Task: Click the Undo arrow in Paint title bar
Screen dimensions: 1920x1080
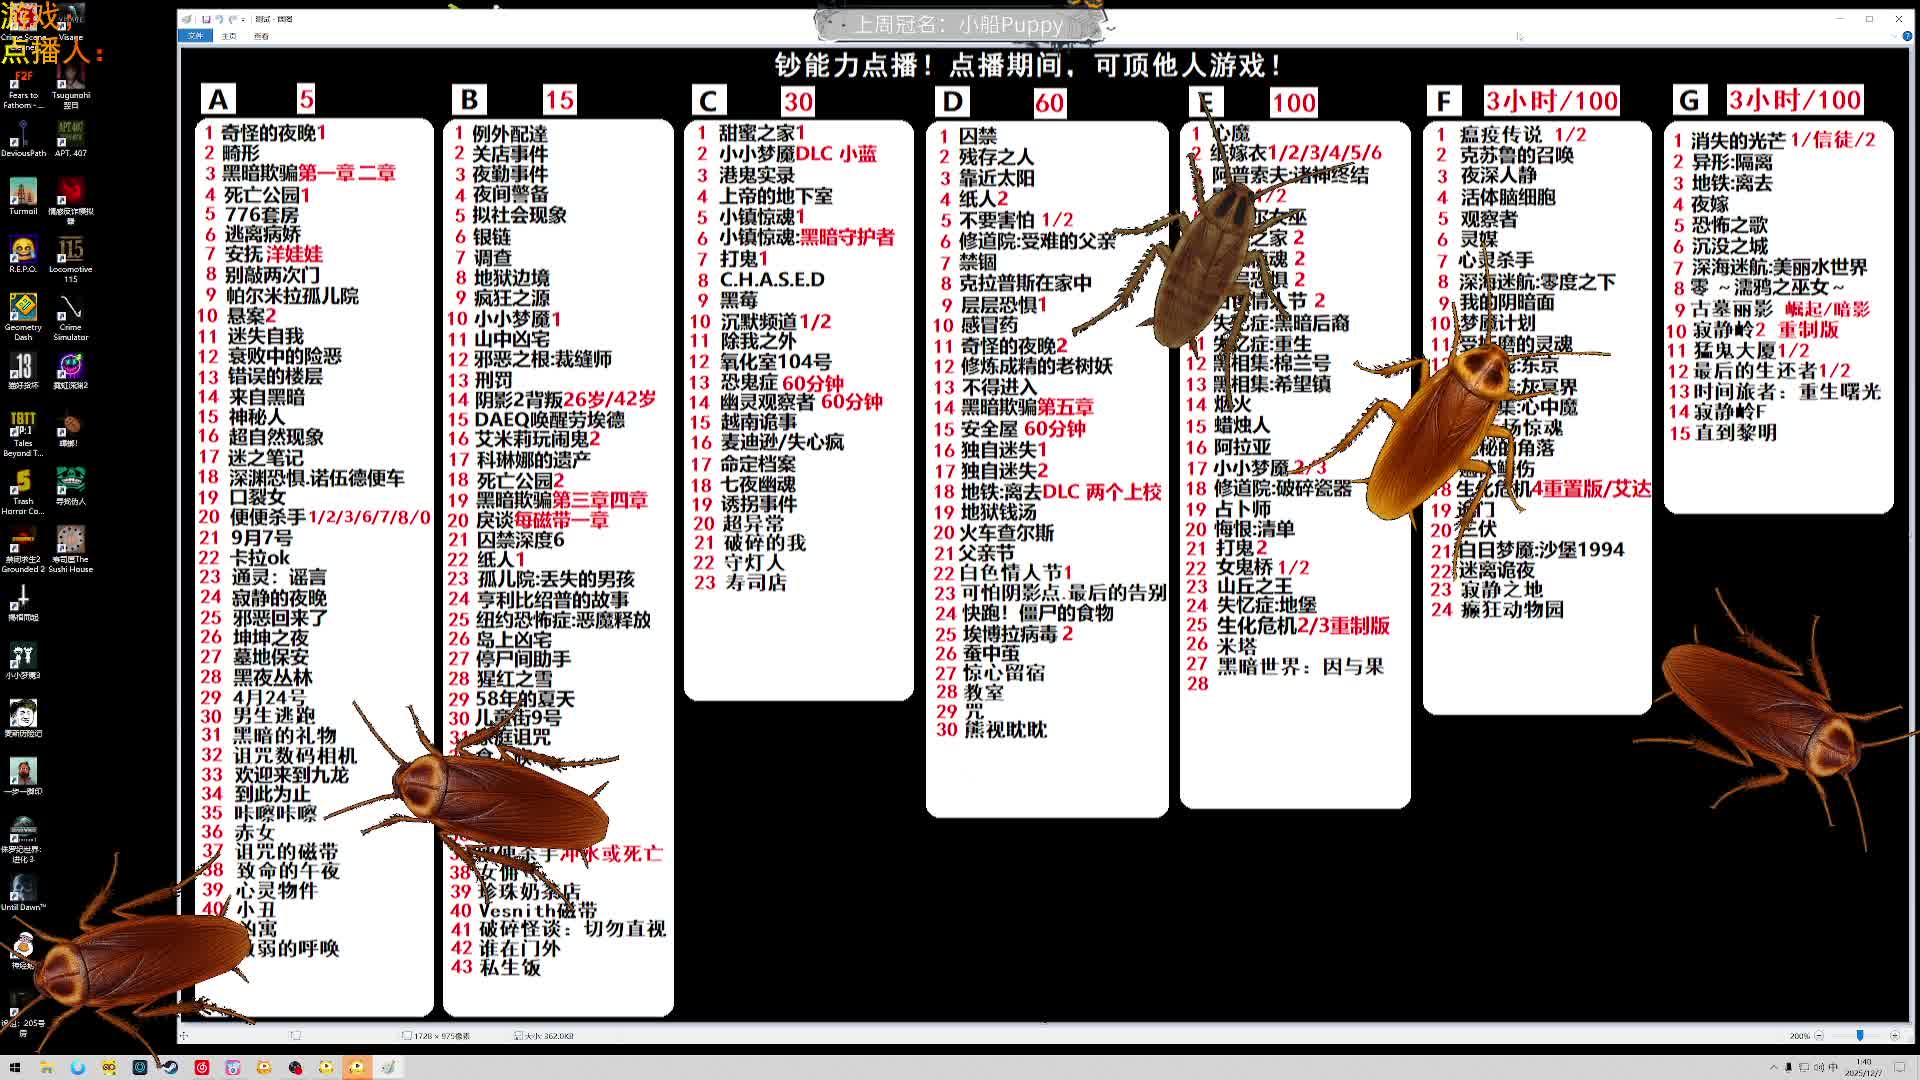Action: pos(219,19)
